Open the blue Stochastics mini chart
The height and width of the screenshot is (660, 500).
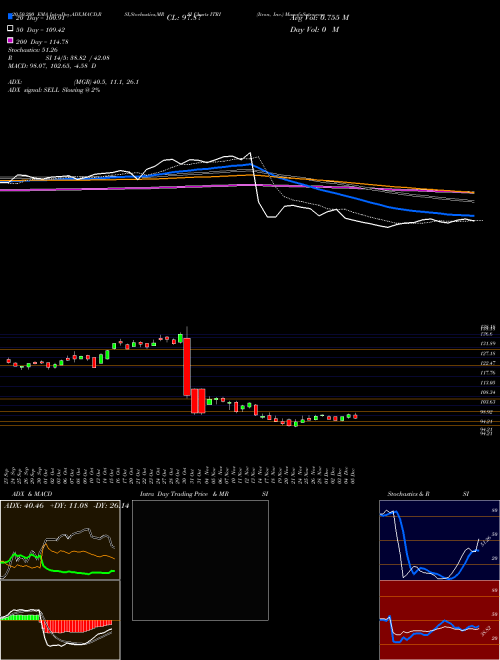point(439,540)
